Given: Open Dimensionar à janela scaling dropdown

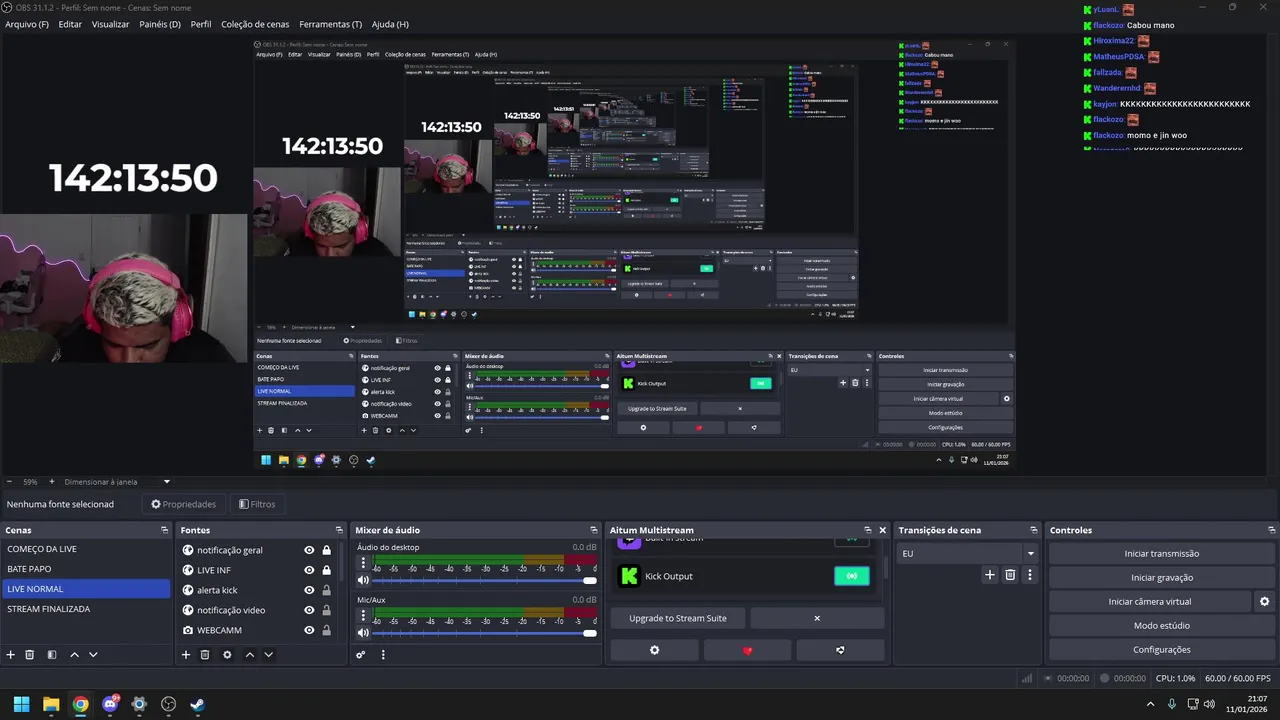Looking at the screenshot, I should tap(117, 482).
